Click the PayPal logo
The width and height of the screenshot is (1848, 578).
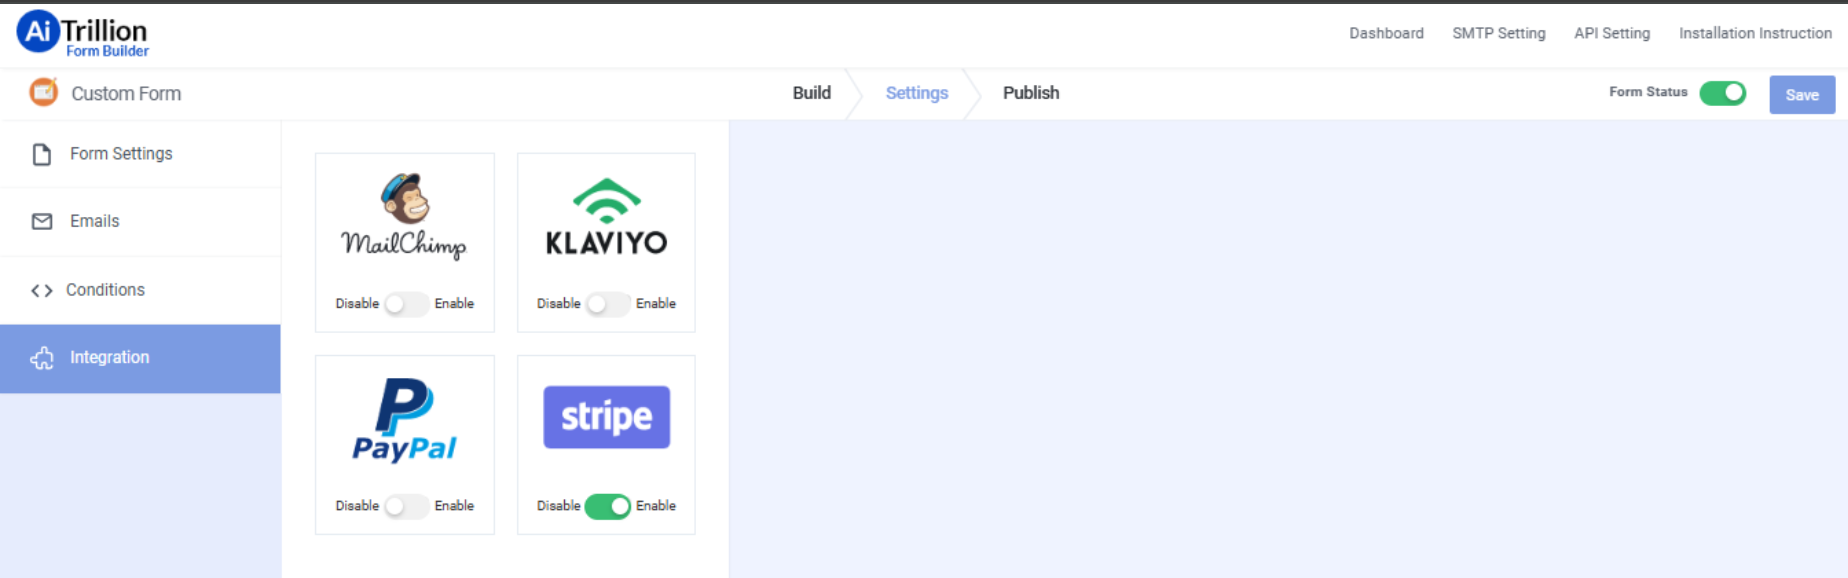pyautogui.click(x=404, y=420)
